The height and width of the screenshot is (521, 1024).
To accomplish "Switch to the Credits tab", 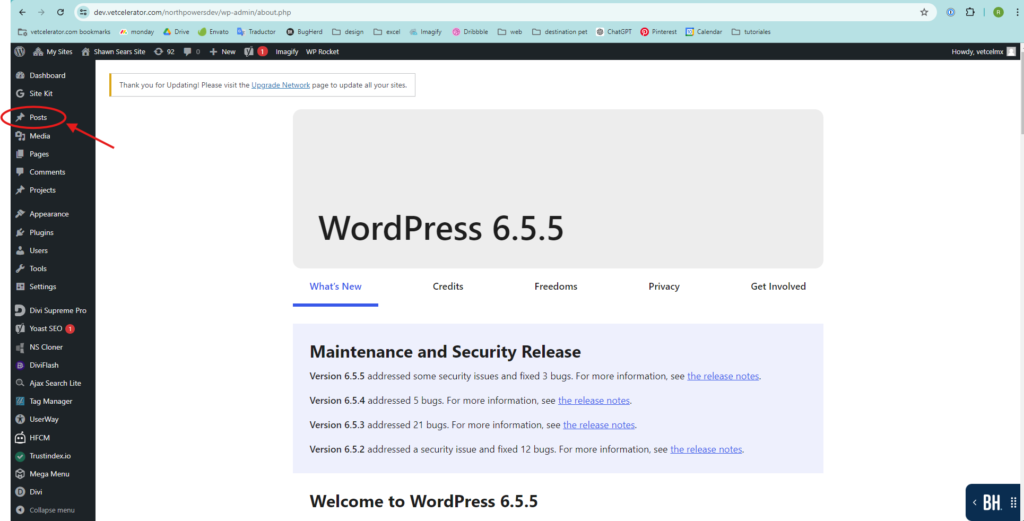I will [447, 286].
